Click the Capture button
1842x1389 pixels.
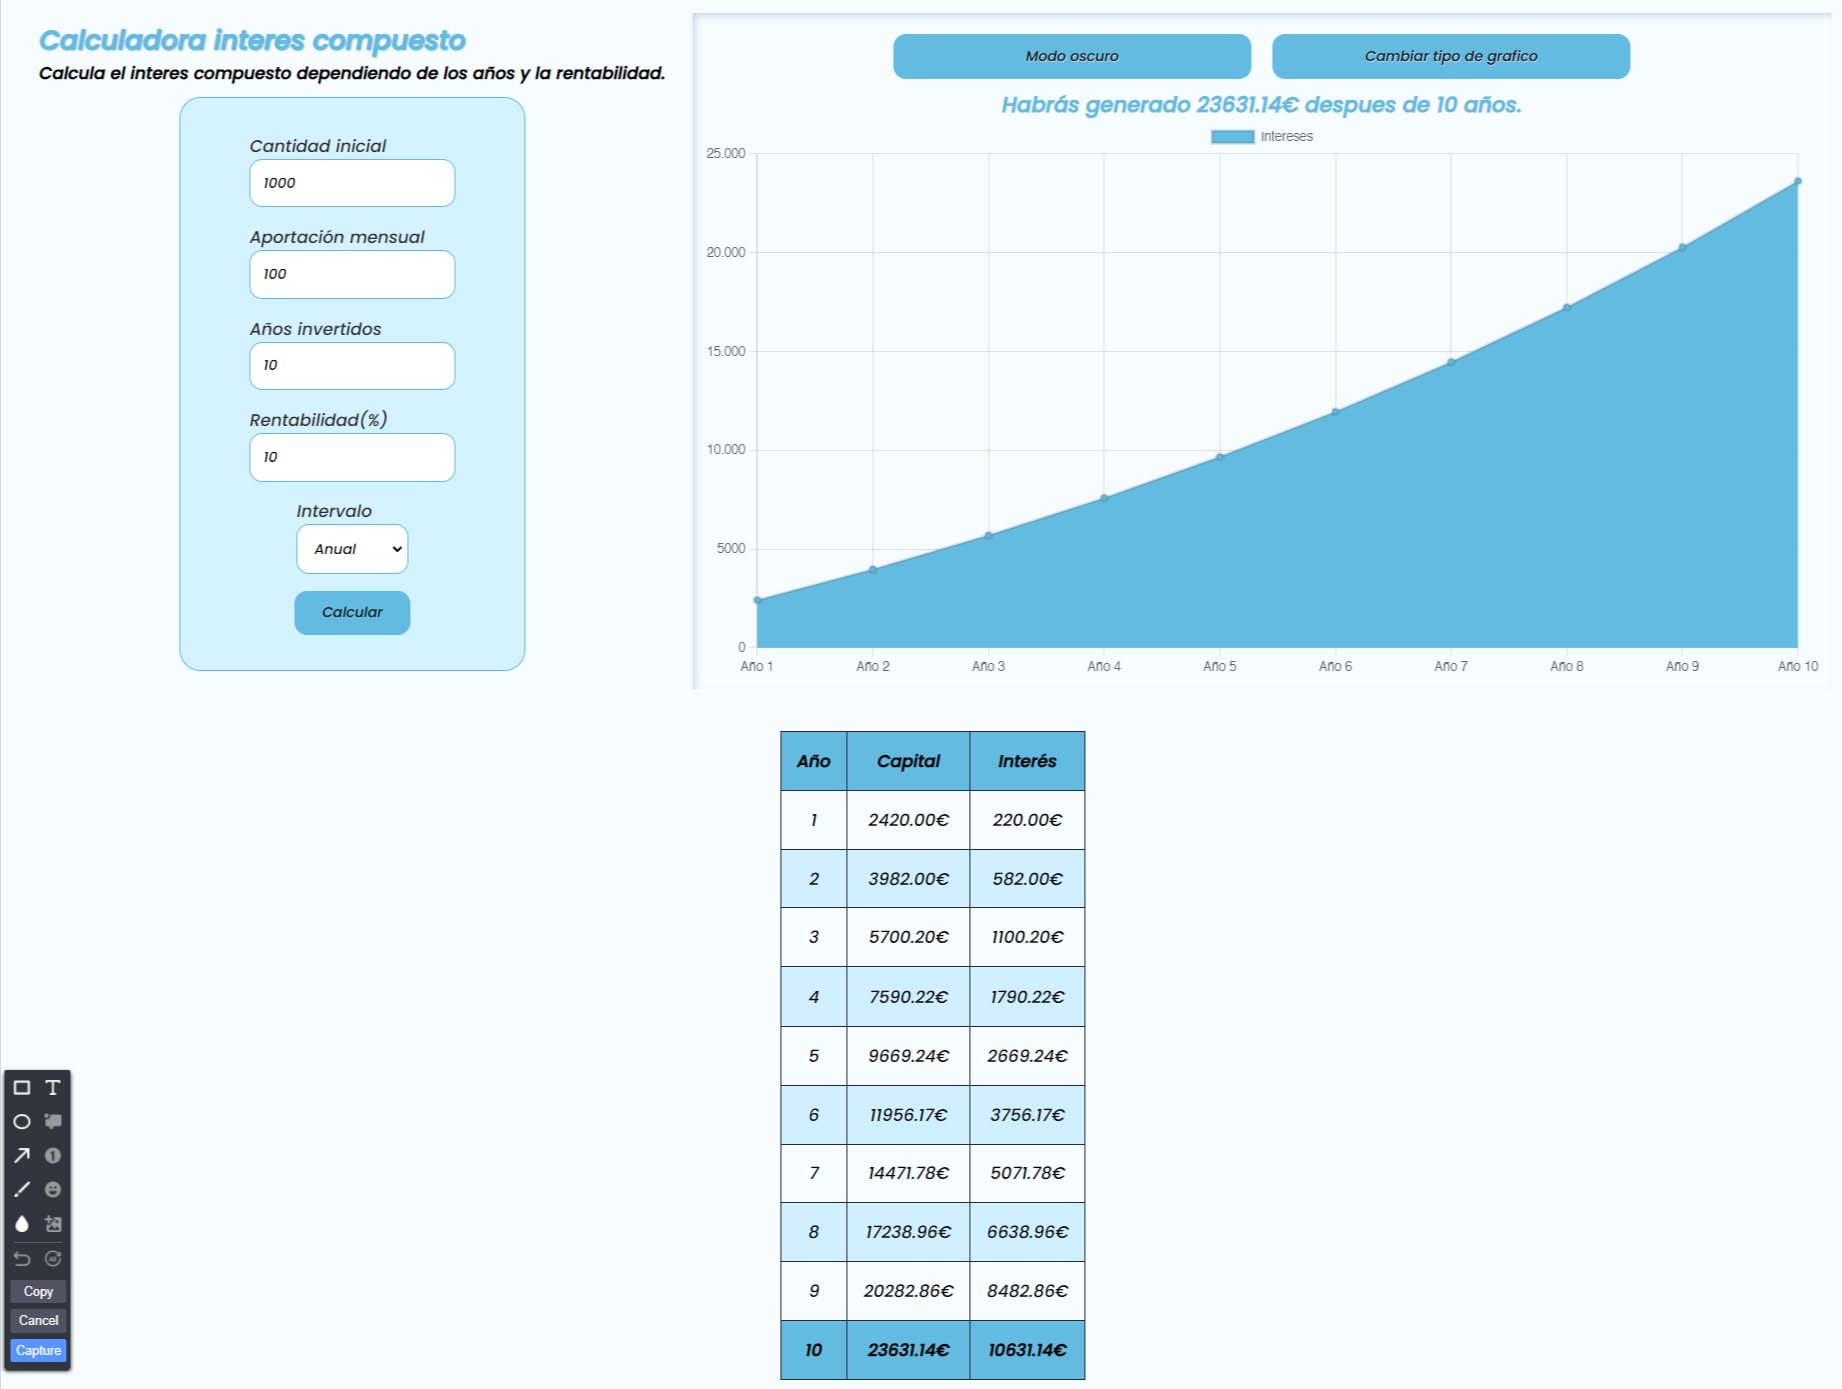(x=38, y=1350)
